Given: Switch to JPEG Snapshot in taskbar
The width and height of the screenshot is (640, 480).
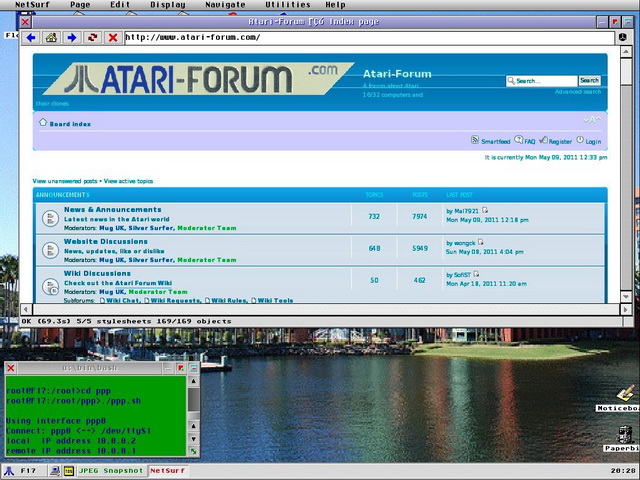Looking at the screenshot, I should [111, 471].
